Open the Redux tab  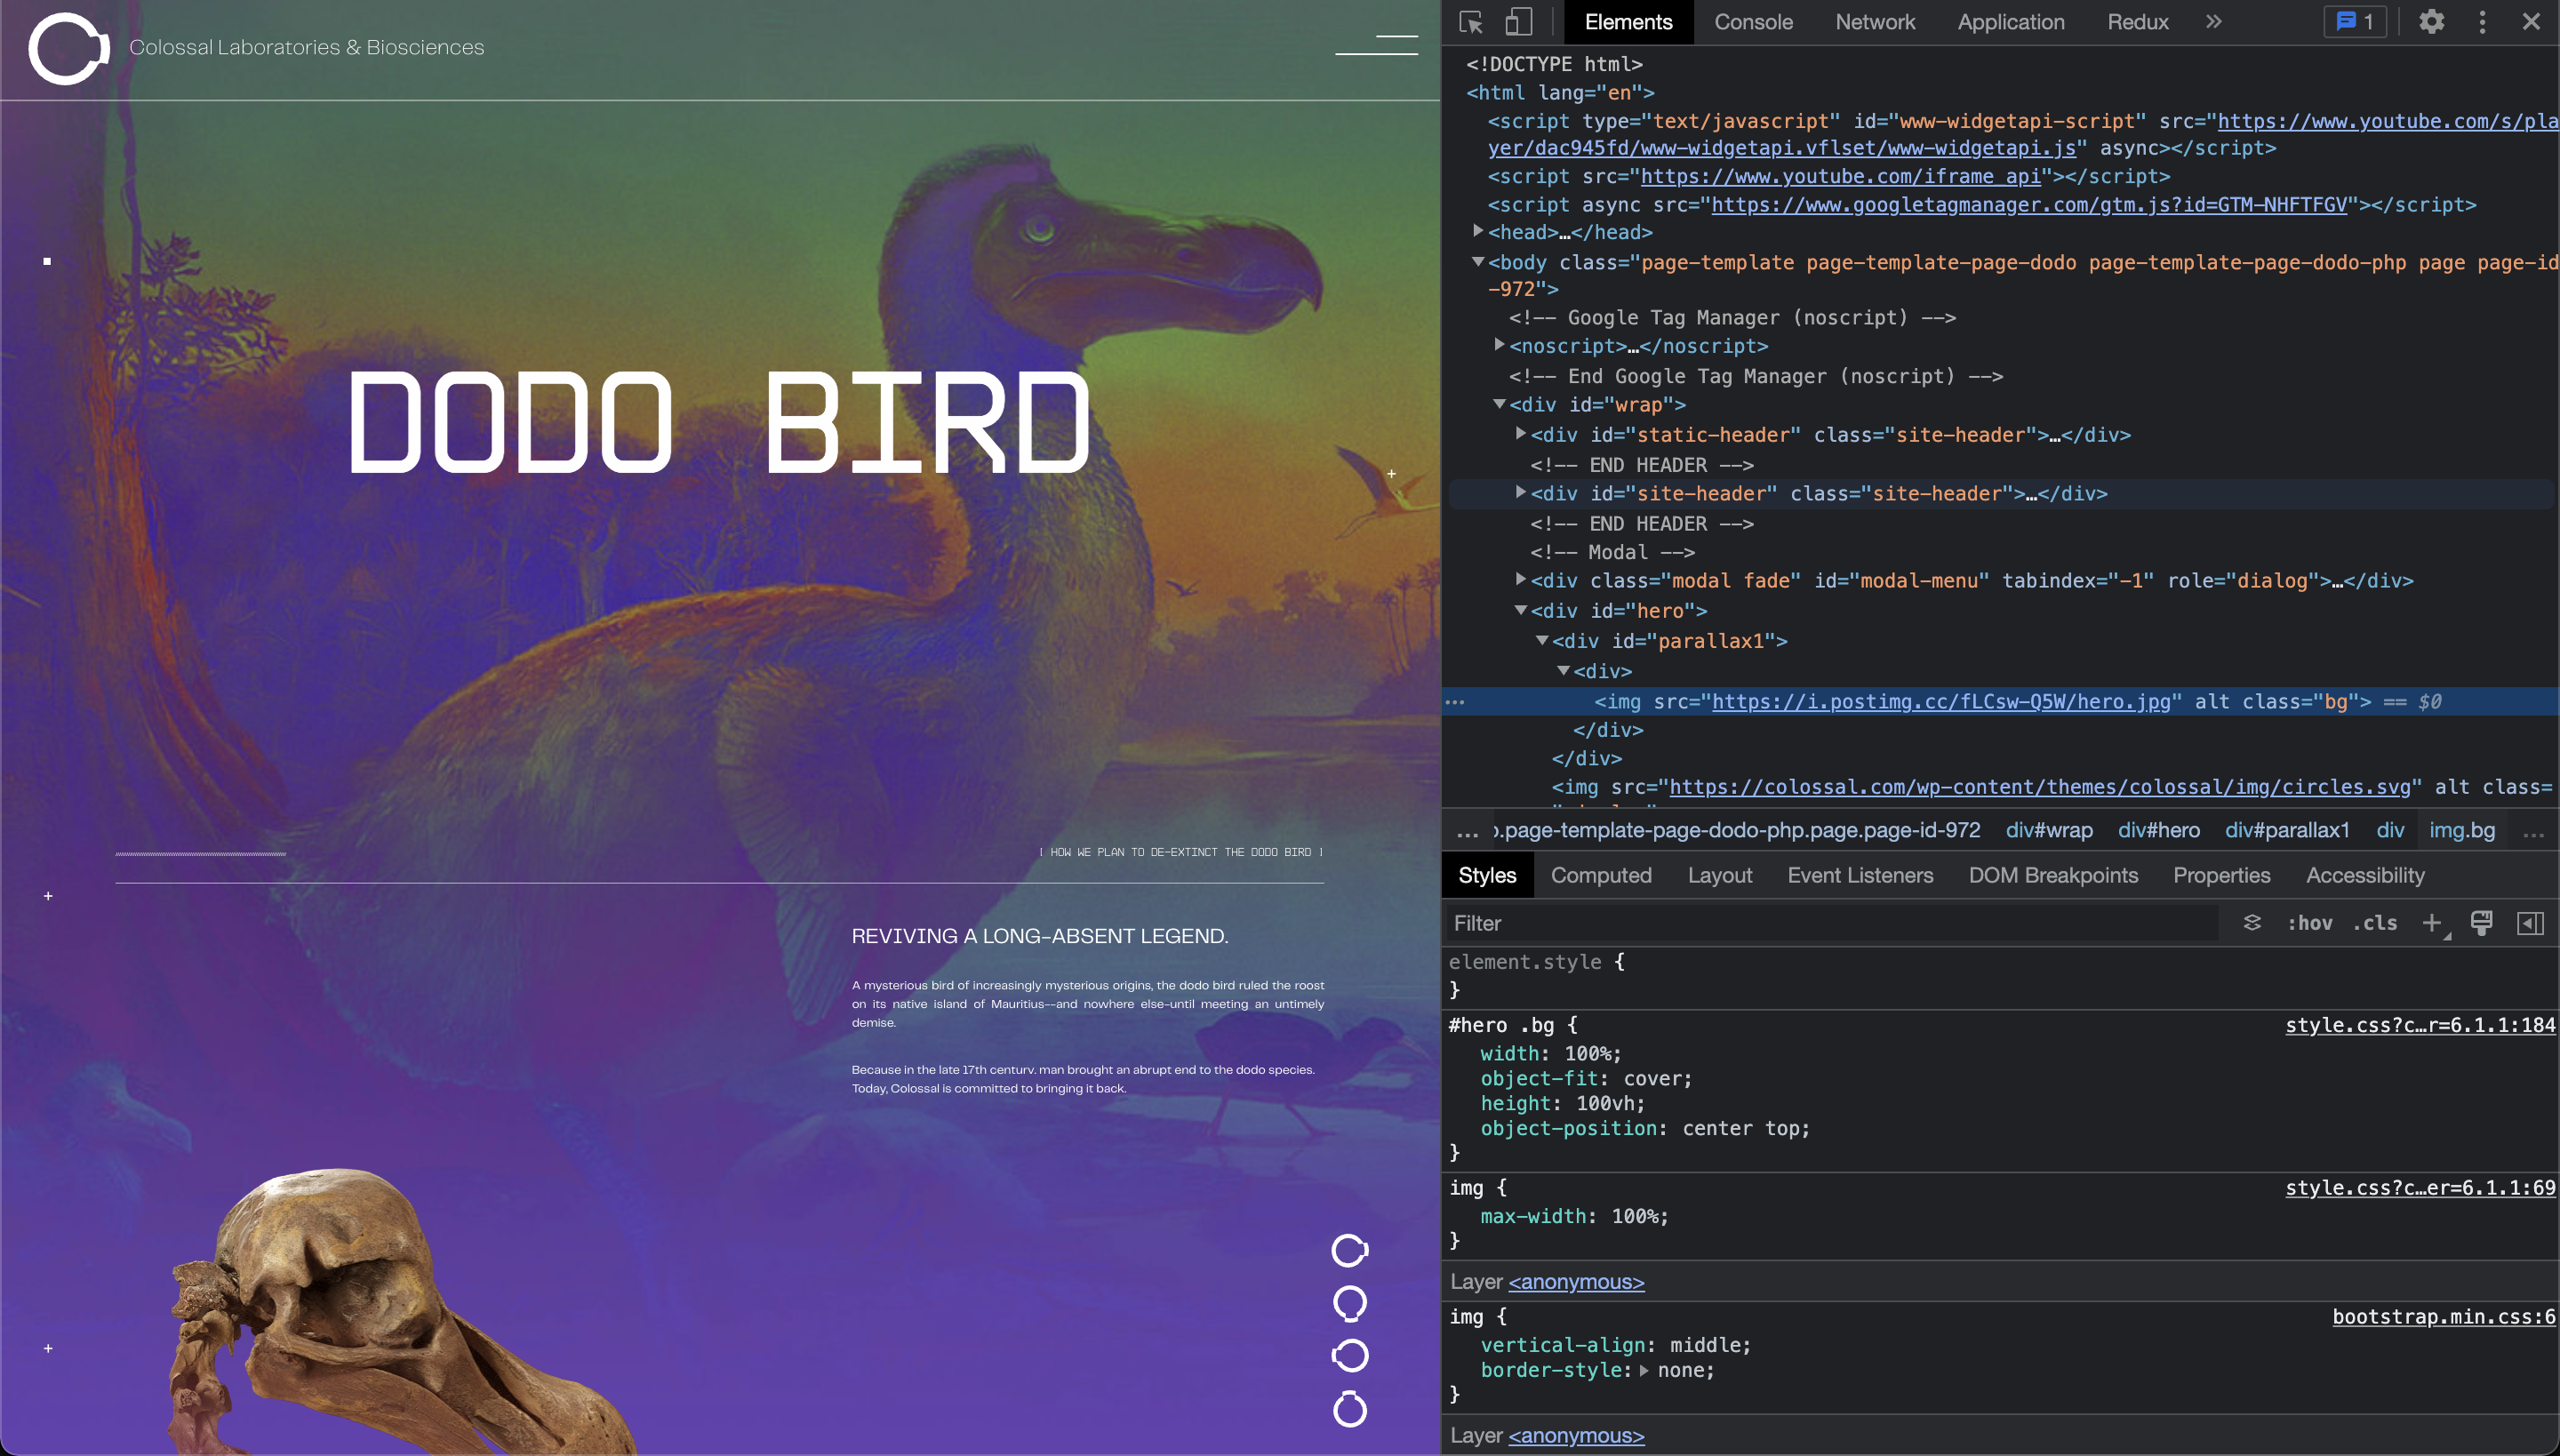pyautogui.click(x=2138, y=22)
